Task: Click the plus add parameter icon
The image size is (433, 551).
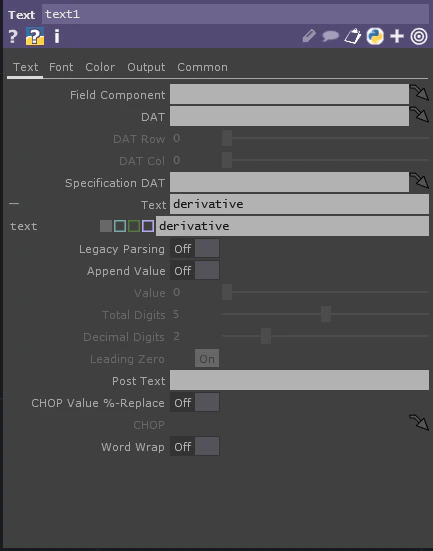Action: point(397,36)
